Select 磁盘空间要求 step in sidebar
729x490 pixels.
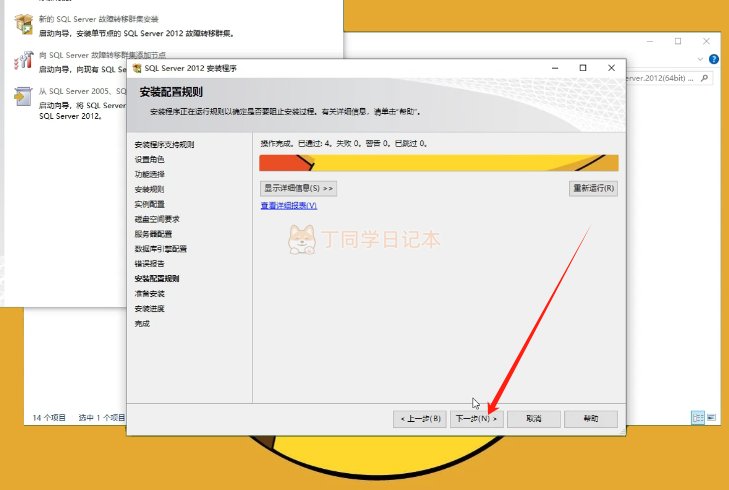157,219
